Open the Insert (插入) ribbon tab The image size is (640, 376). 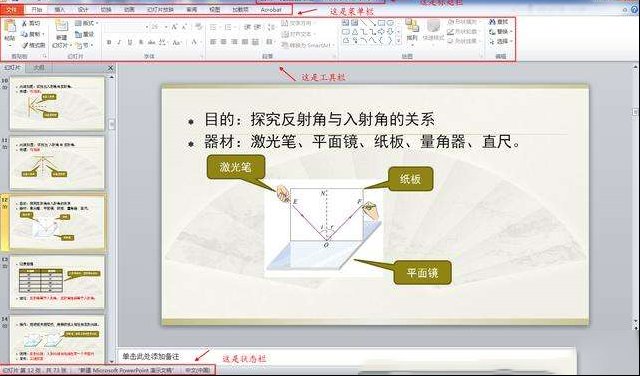[60, 9]
